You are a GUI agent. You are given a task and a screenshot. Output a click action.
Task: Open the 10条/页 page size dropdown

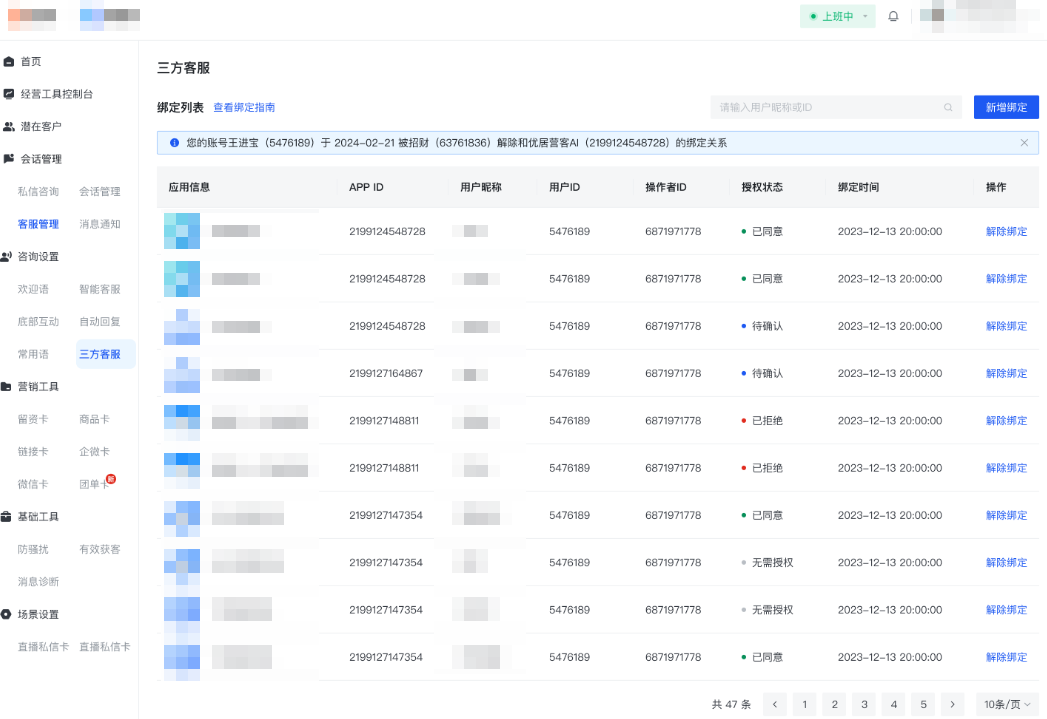pyautogui.click(x=1007, y=704)
